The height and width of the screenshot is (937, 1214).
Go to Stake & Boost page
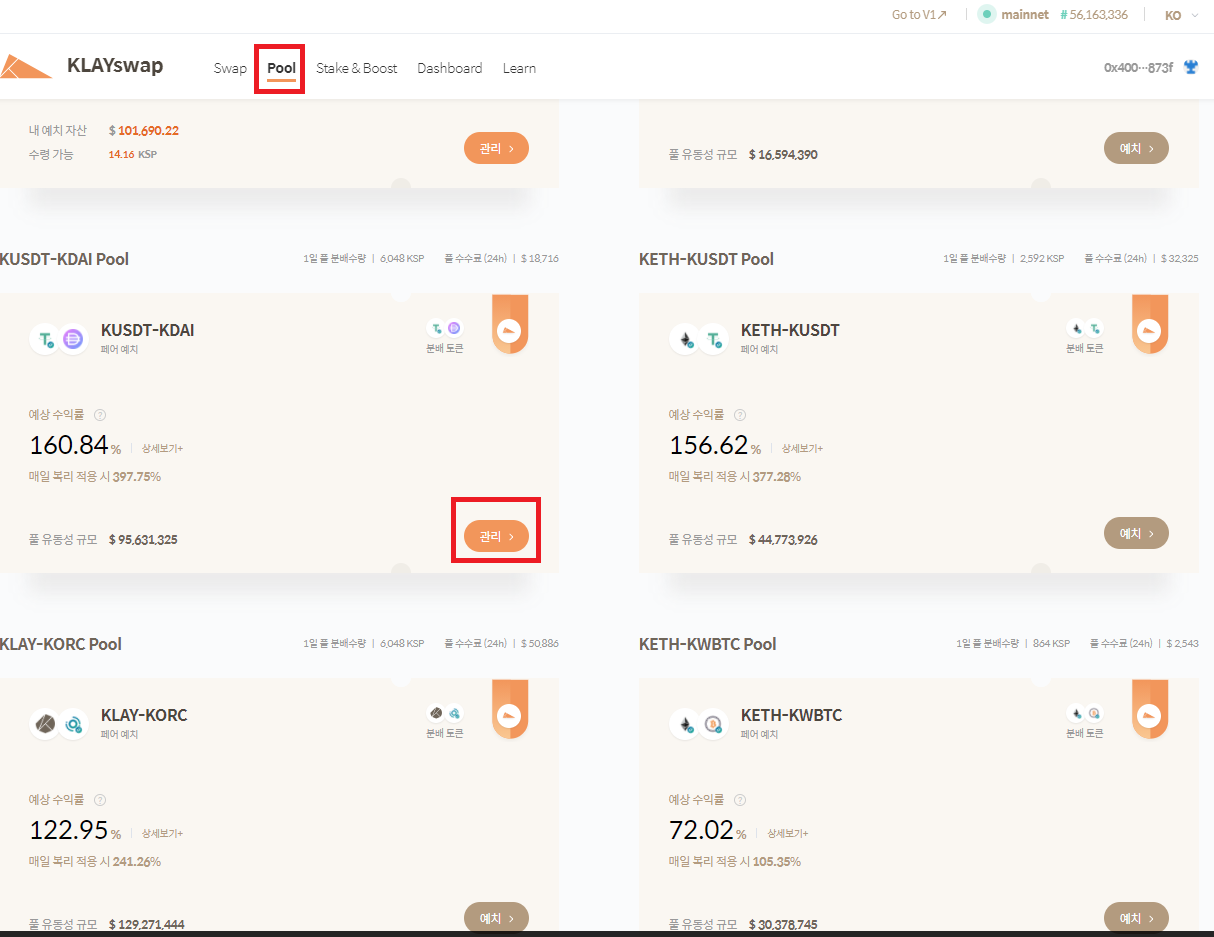(356, 68)
